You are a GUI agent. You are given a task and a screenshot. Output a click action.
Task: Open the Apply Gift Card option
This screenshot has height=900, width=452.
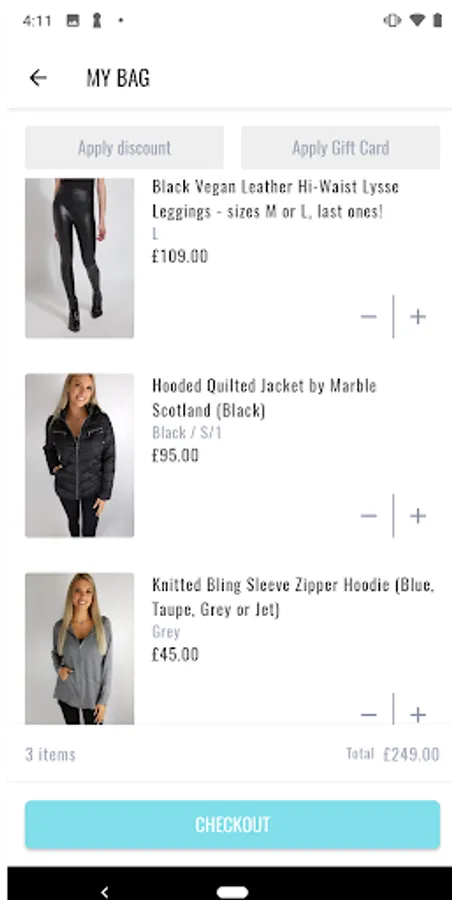pos(341,148)
